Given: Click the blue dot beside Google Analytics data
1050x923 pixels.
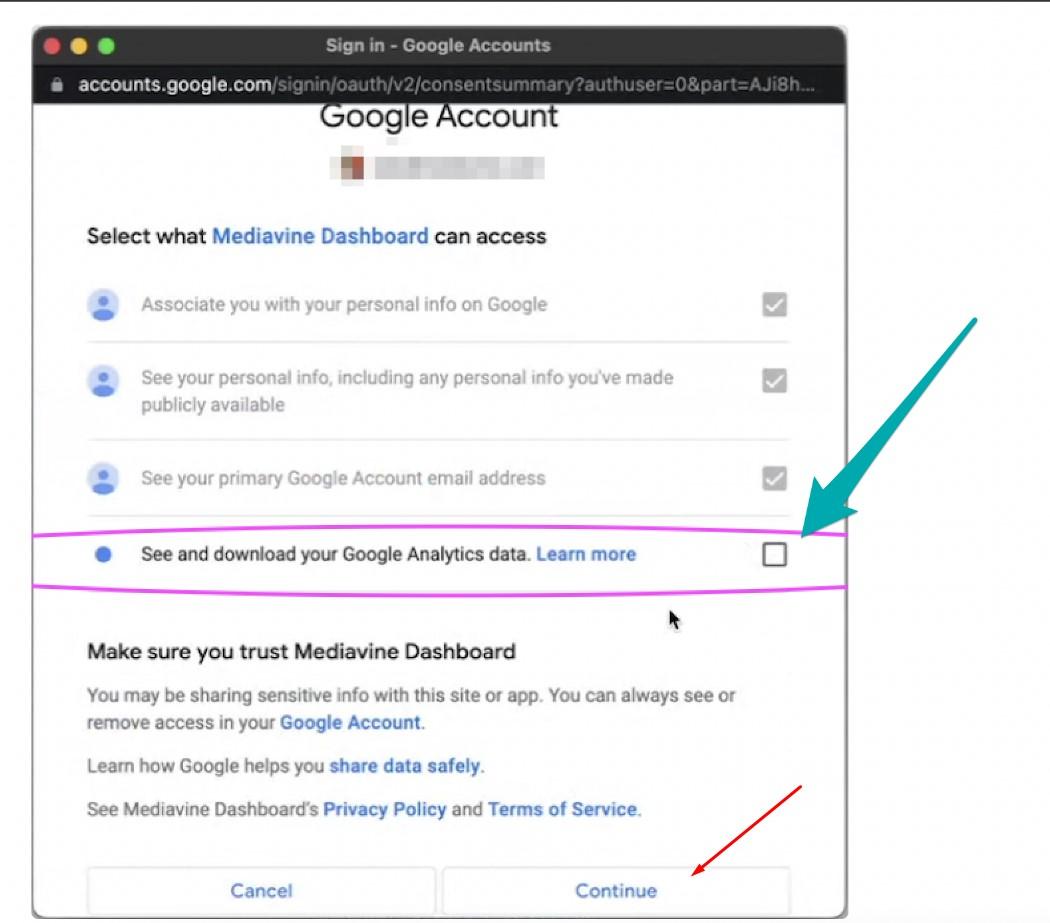Looking at the screenshot, I should point(103,555).
